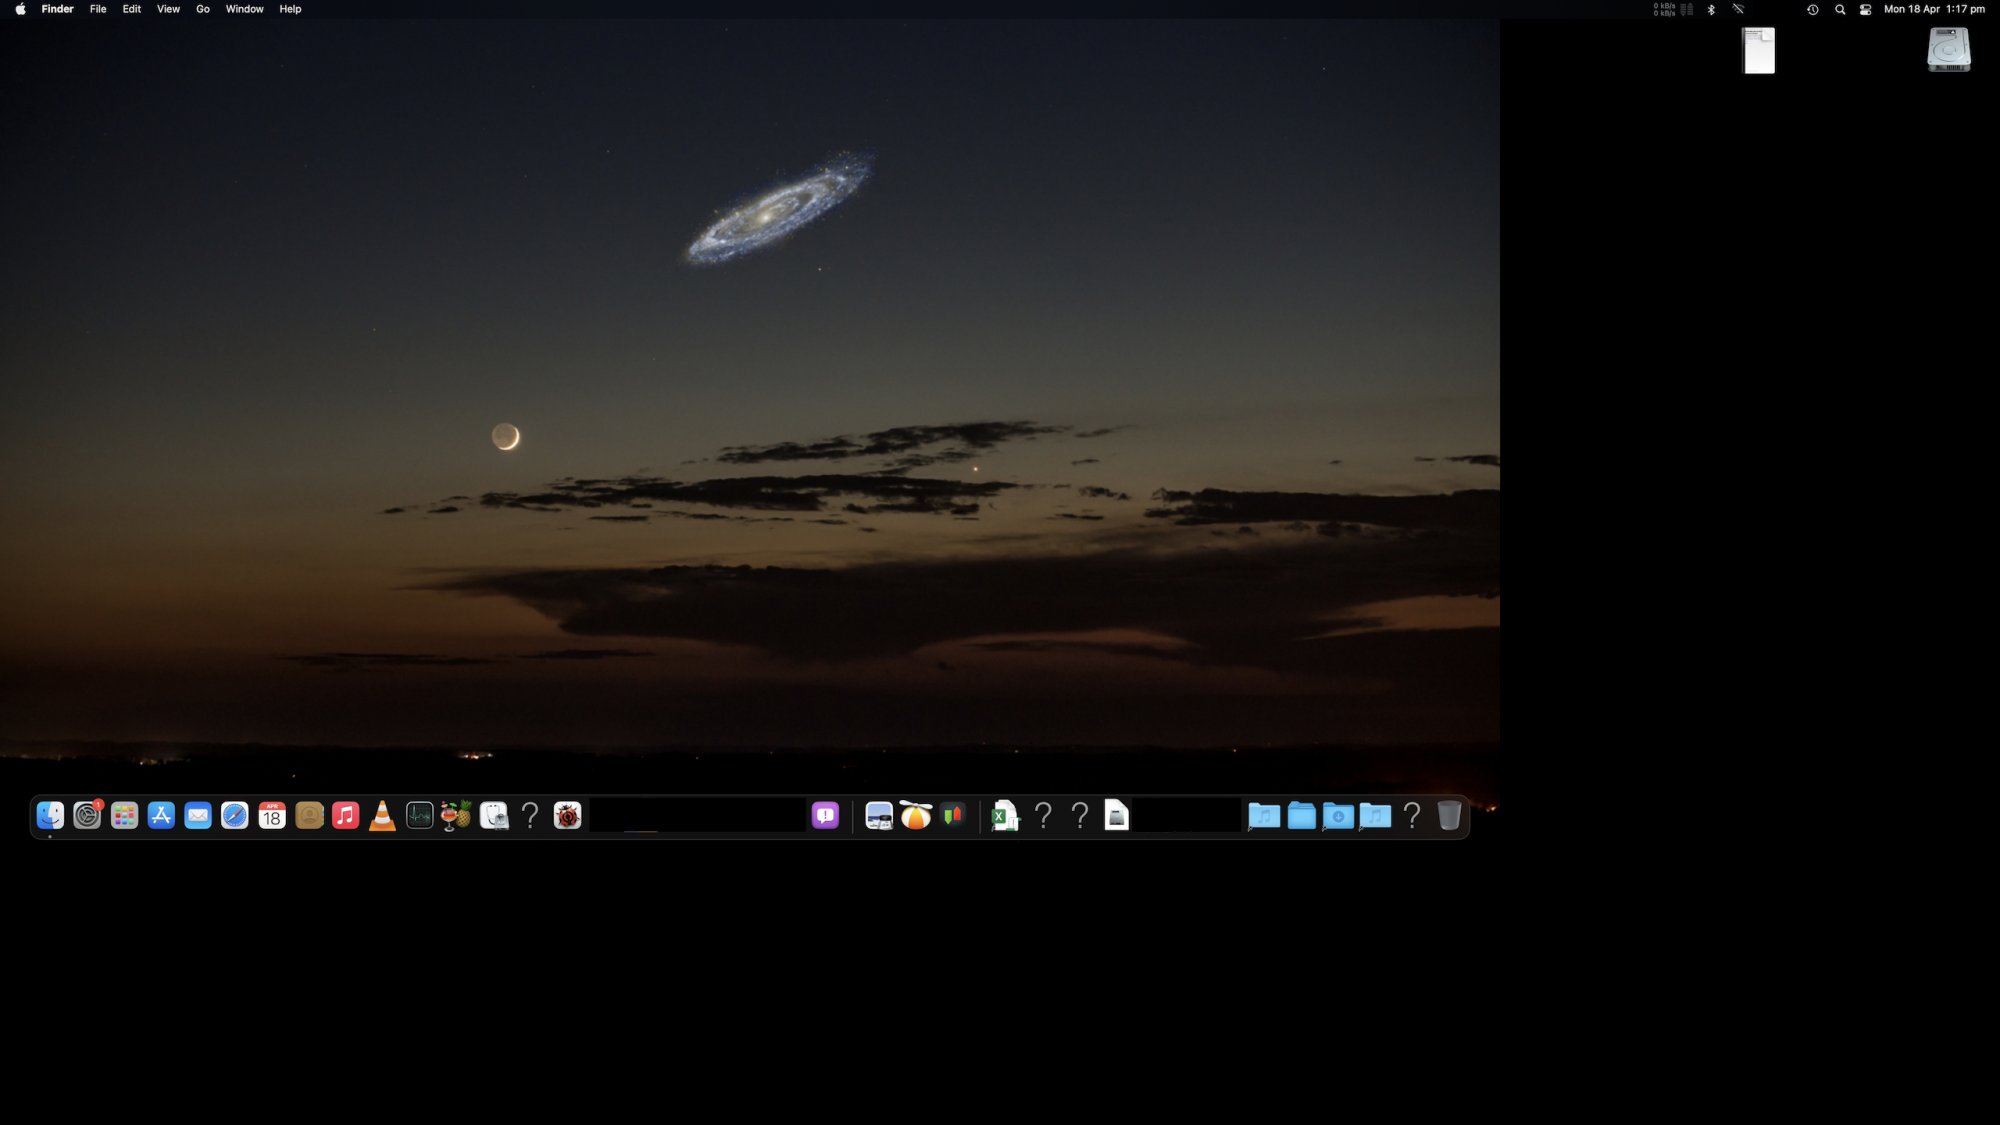Screen dimensions: 2000x1125
Task: Open Safari browser in the dock
Action: 234,817
